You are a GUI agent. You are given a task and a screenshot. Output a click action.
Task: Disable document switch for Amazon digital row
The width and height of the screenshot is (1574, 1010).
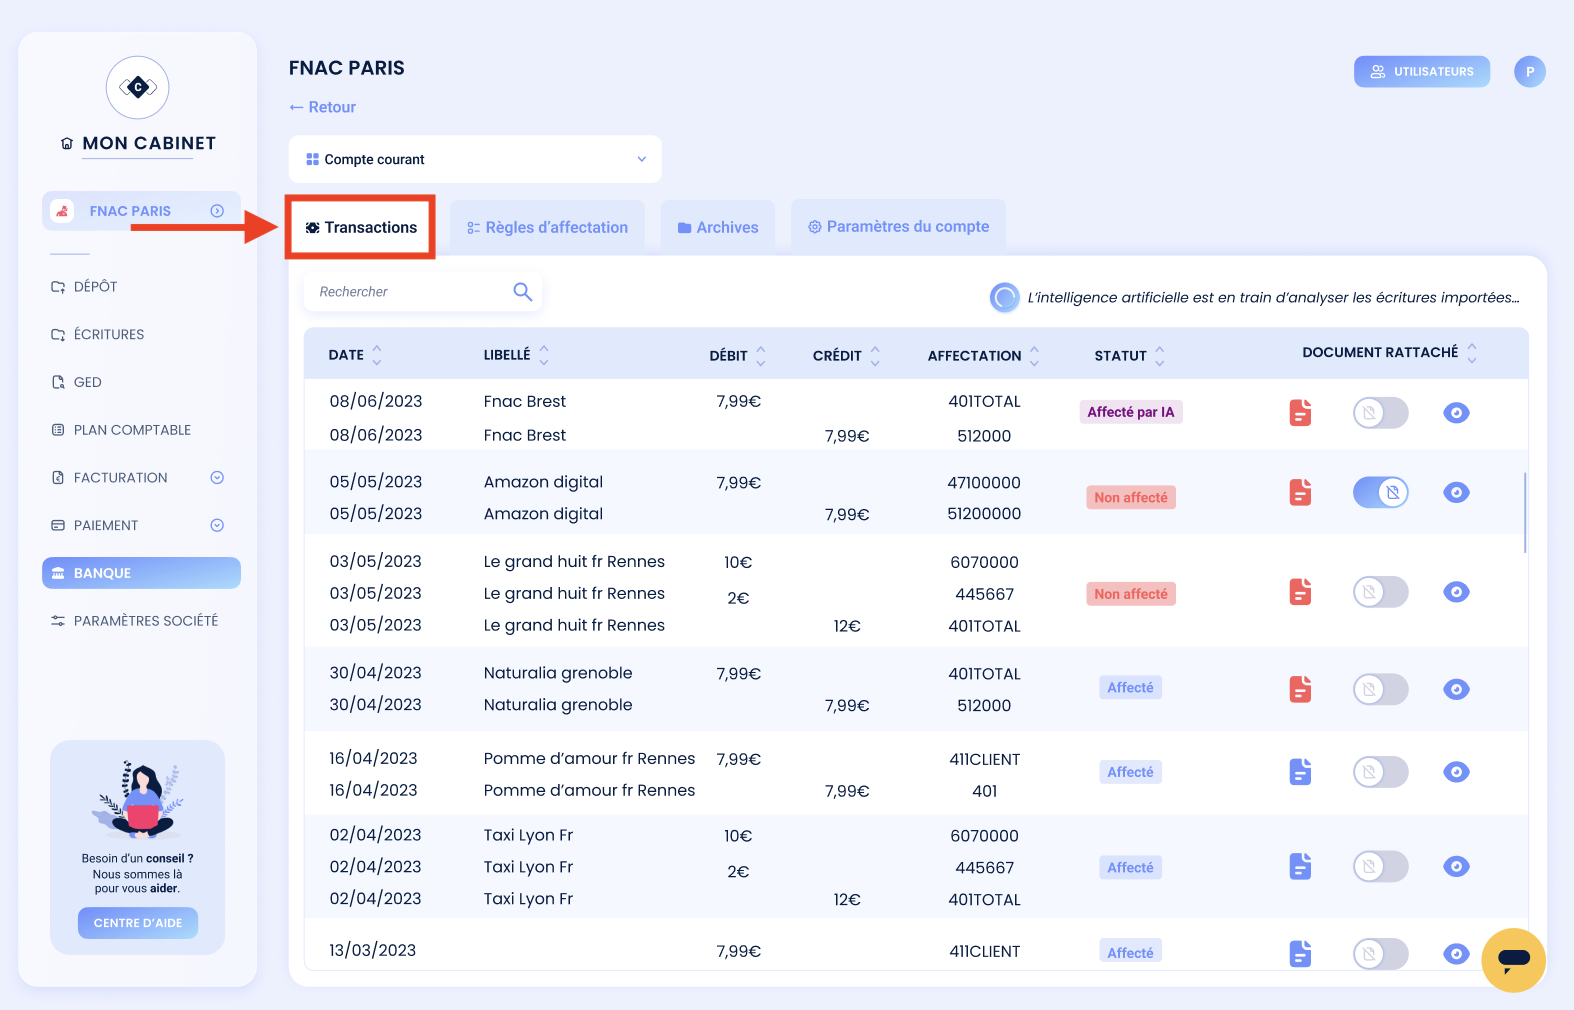click(x=1380, y=492)
